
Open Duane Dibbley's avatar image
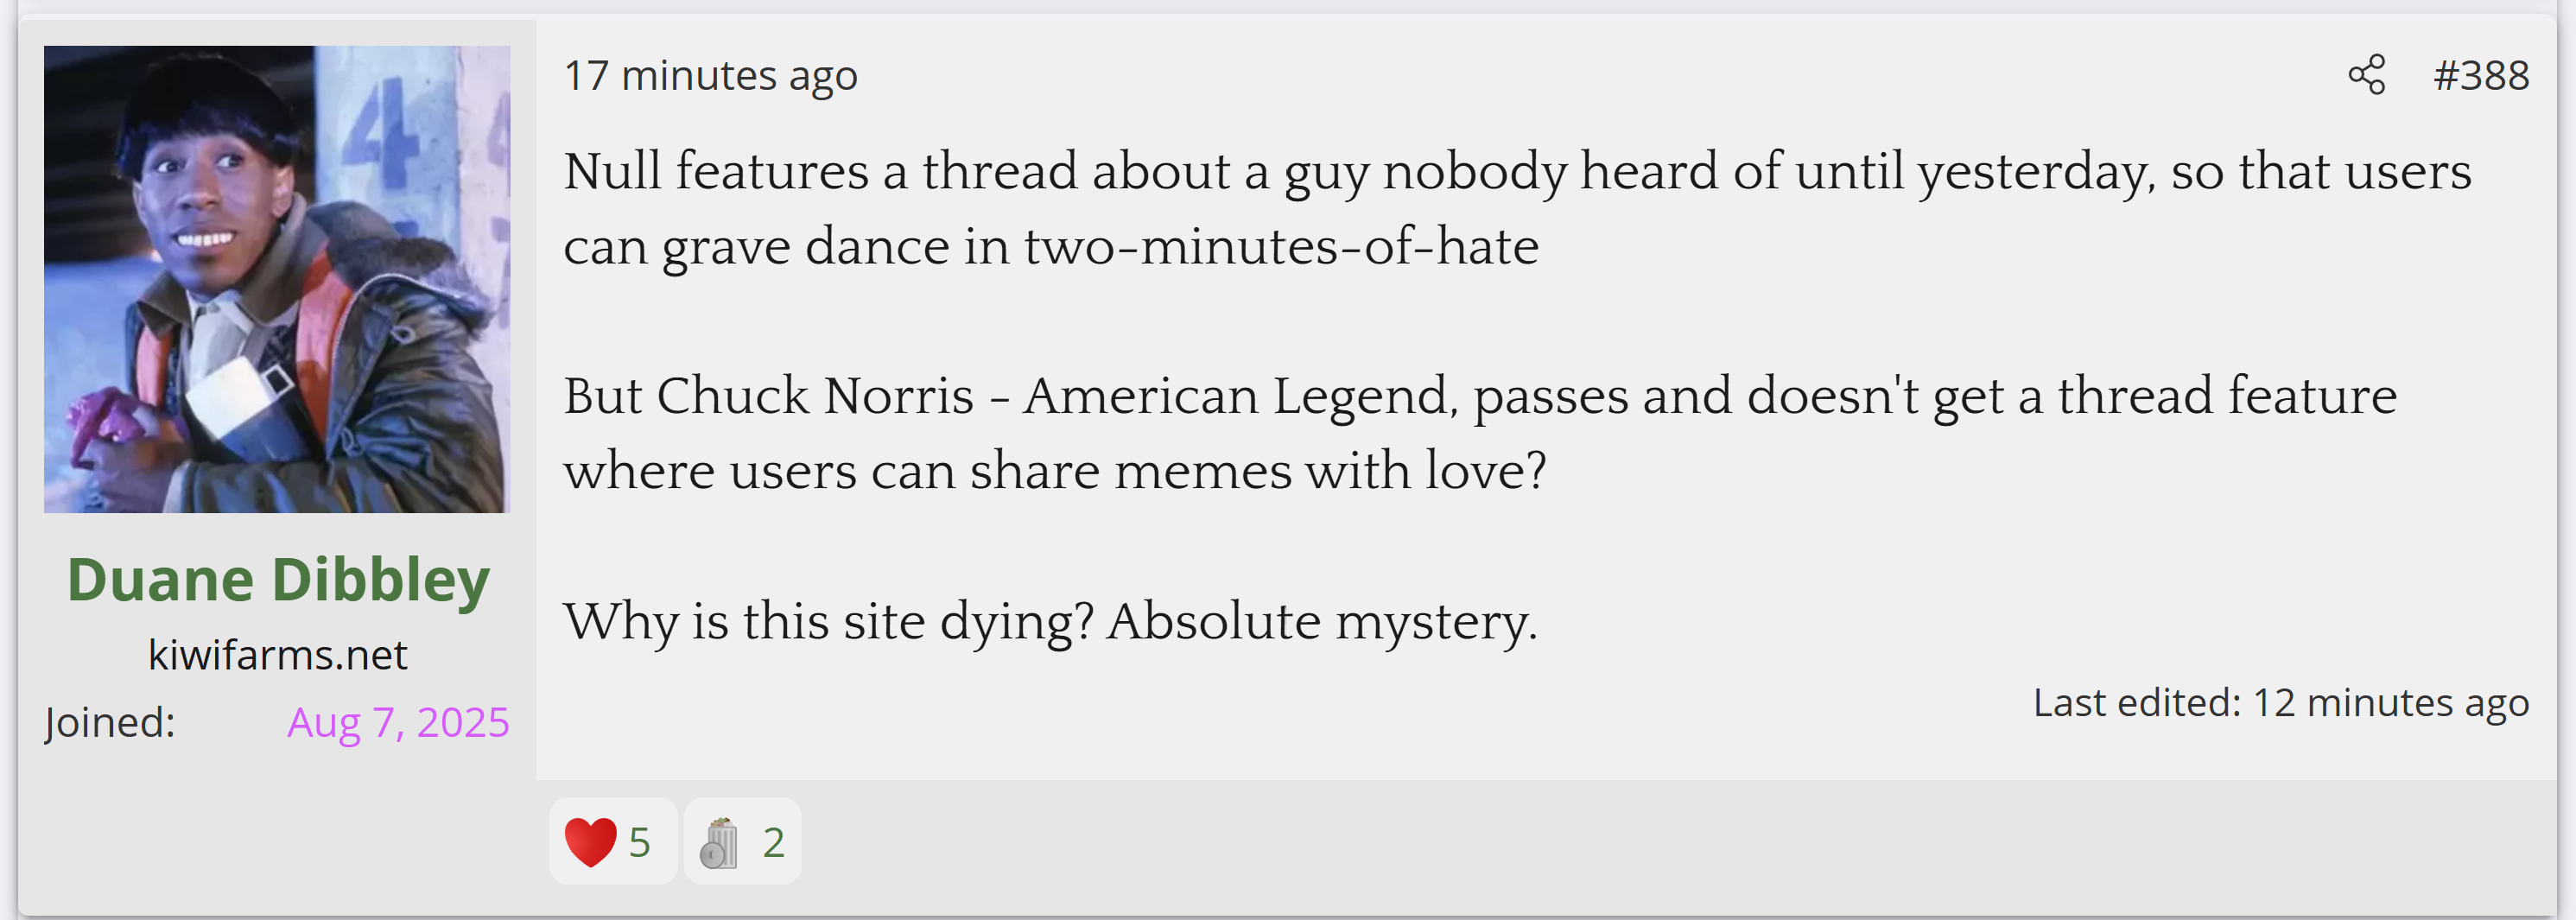[277, 279]
